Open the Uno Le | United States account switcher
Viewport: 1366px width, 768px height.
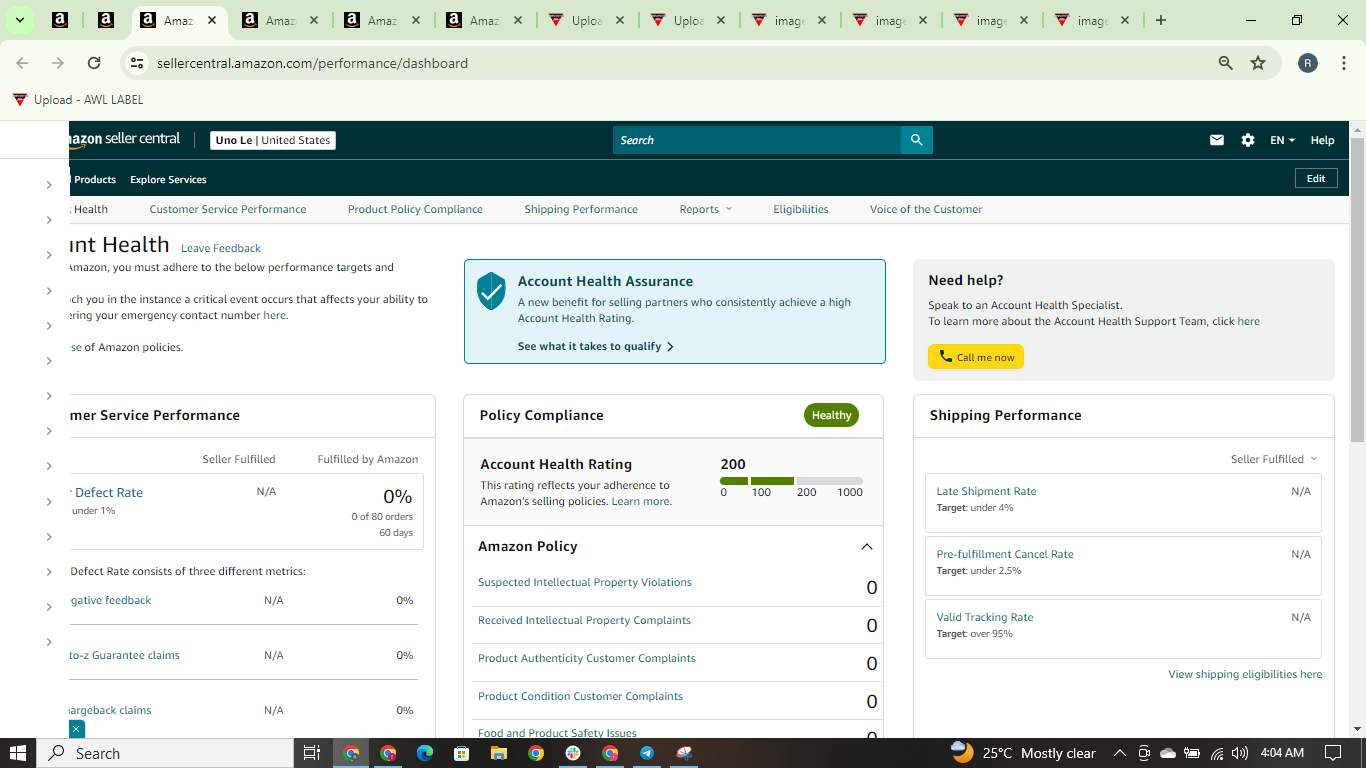(273, 140)
